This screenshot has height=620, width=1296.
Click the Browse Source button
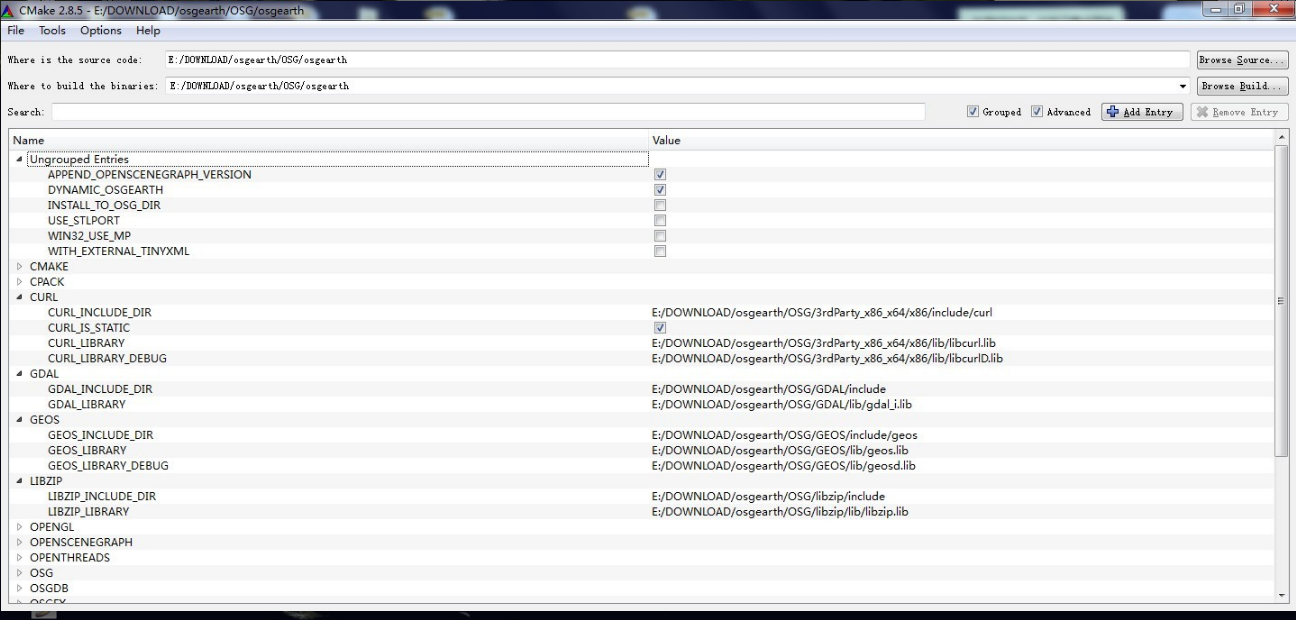[x=1243, y=60]
